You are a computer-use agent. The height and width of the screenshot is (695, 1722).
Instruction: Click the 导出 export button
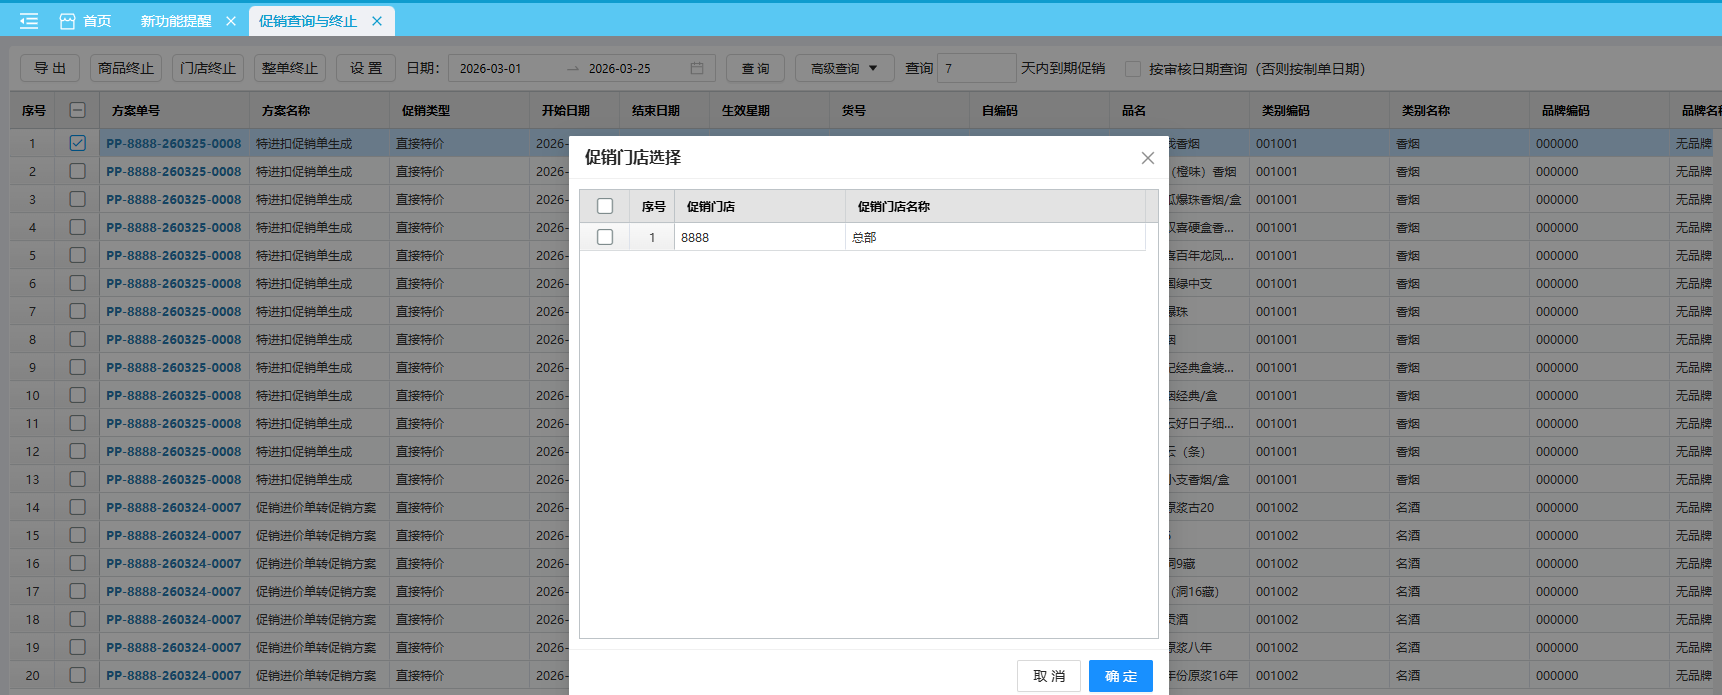click(50, 68)
